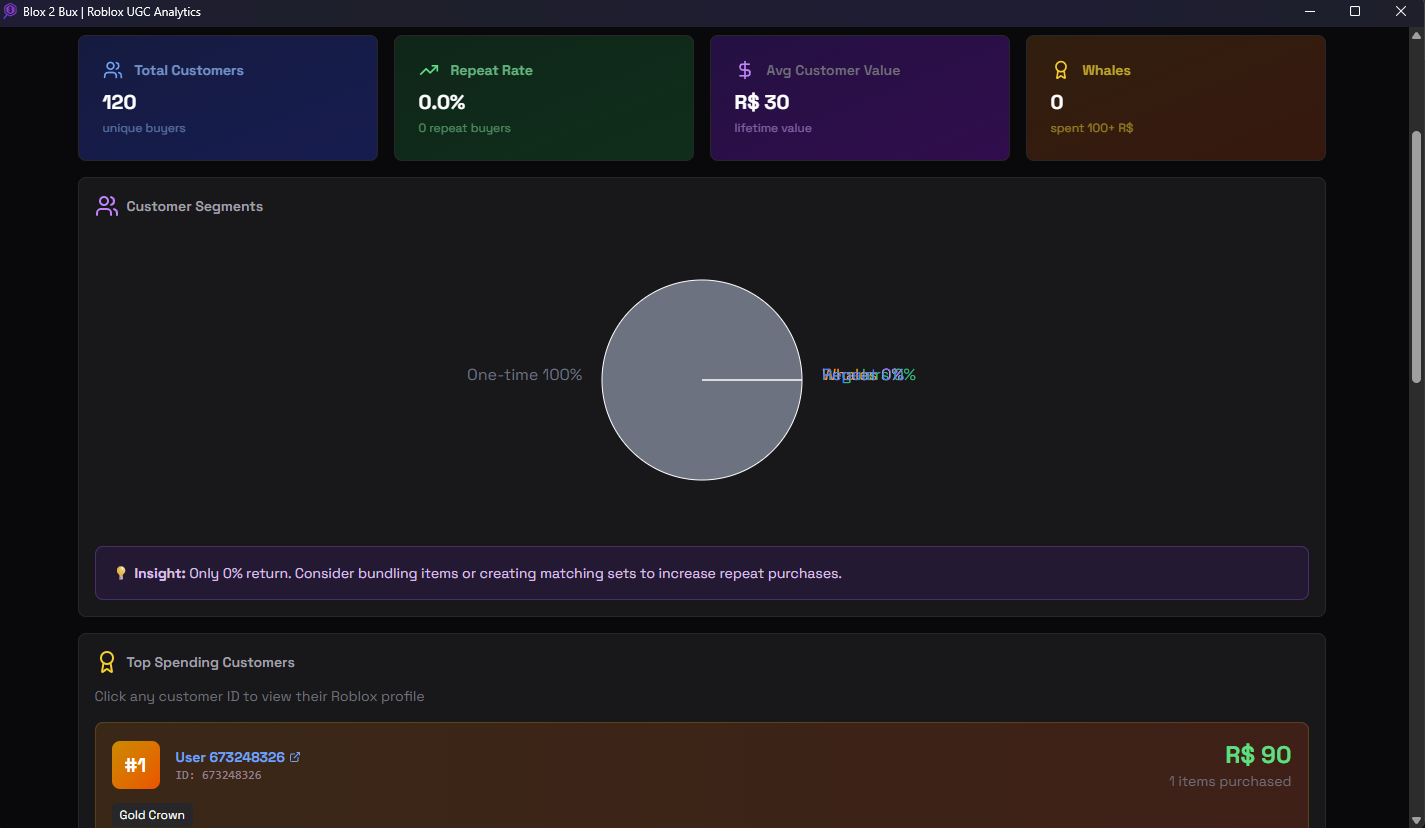The image size is (1425, 828).
Task: Click the Insight recommendation banner
Action: (x=702, y=572)
